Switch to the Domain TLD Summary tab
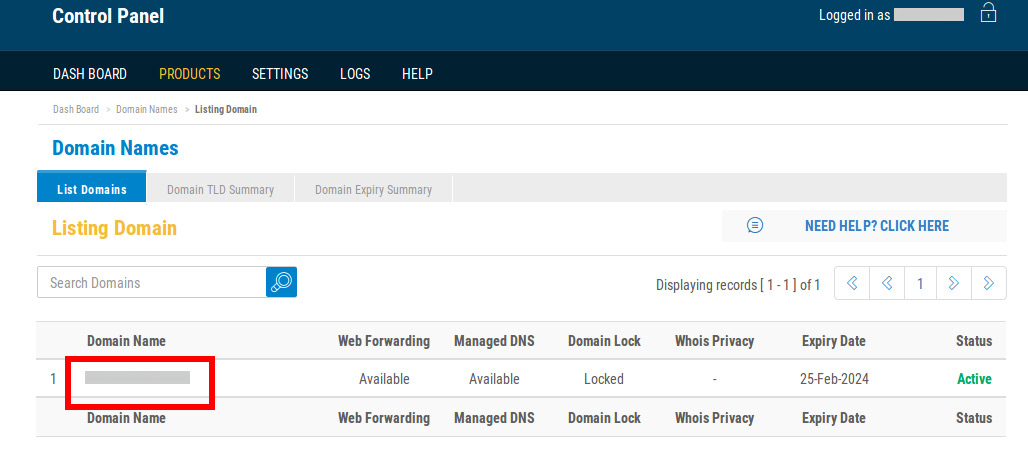Viewport: 1028px width, 473px height. [x=220, y=189]
